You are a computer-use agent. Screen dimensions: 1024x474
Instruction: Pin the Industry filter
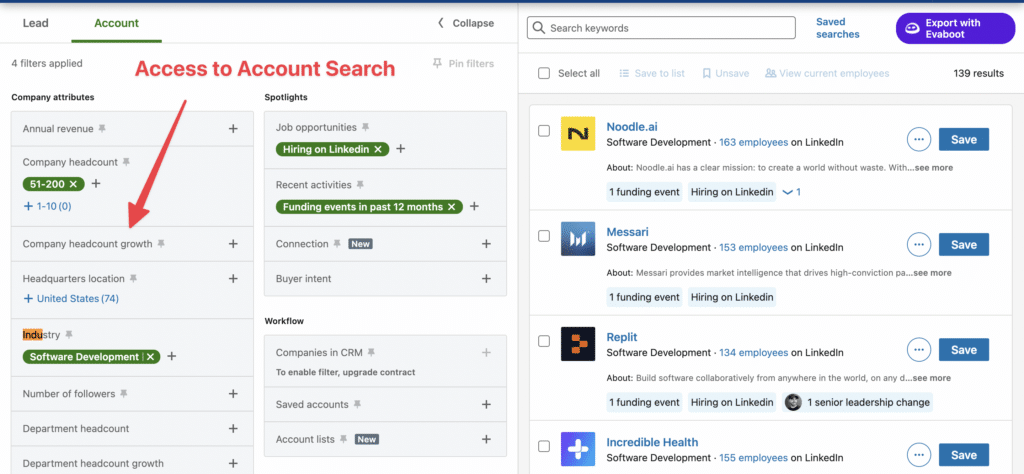coord(69,335)
